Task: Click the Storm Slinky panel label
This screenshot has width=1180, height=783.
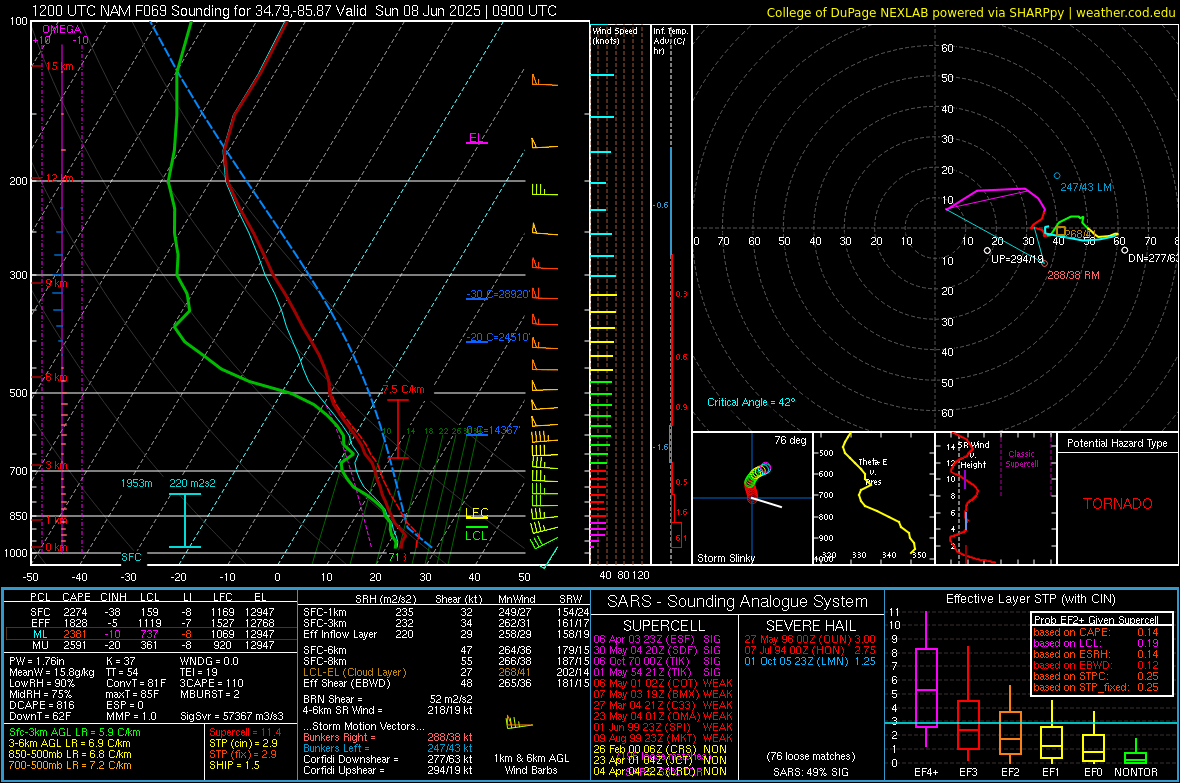Action: pos(726,558)
